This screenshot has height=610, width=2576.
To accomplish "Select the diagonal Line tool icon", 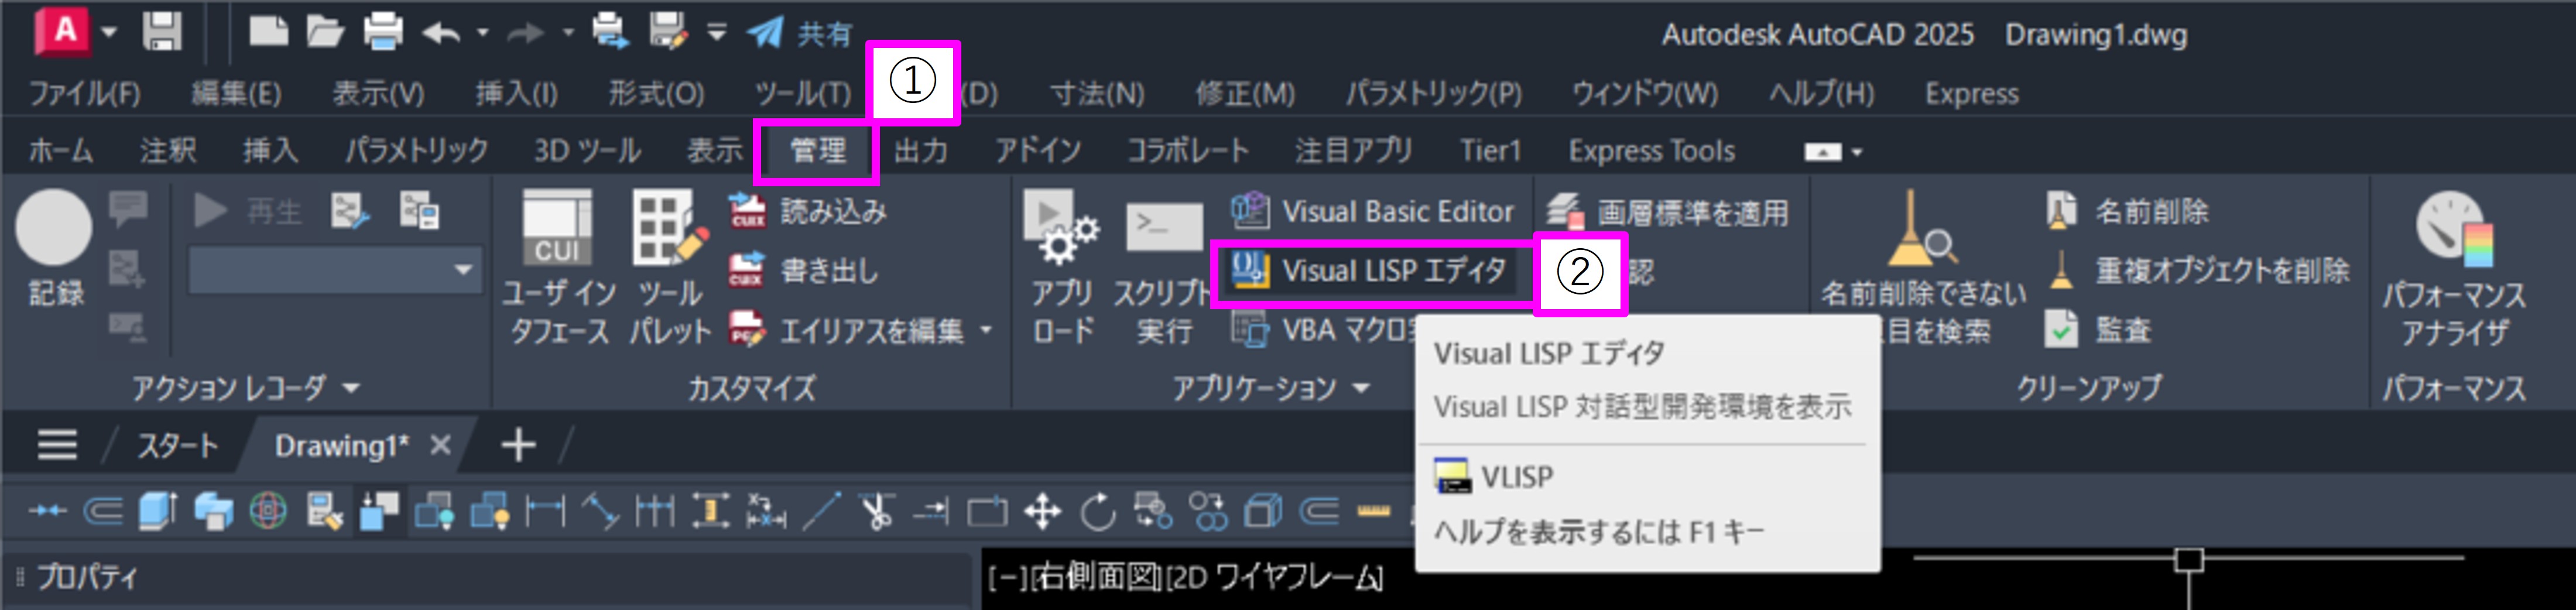I will (x=822, y=512).
